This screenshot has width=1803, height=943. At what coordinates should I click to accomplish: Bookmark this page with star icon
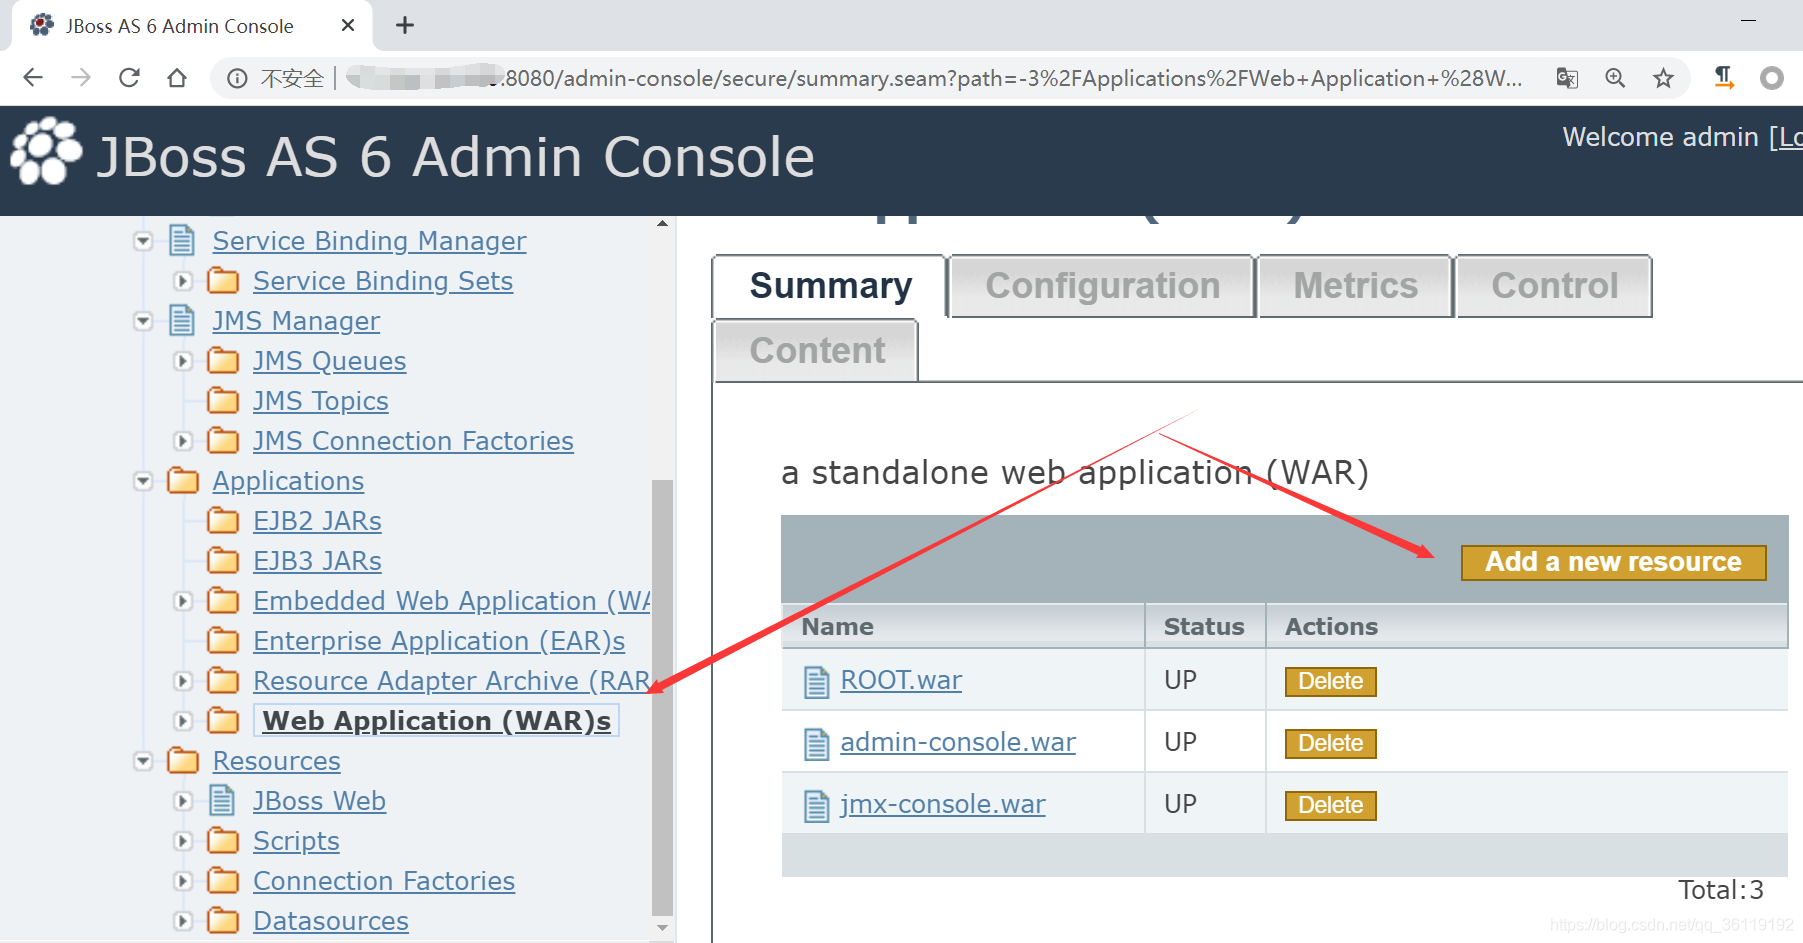pyautogui.click(x=1663, y=78)
